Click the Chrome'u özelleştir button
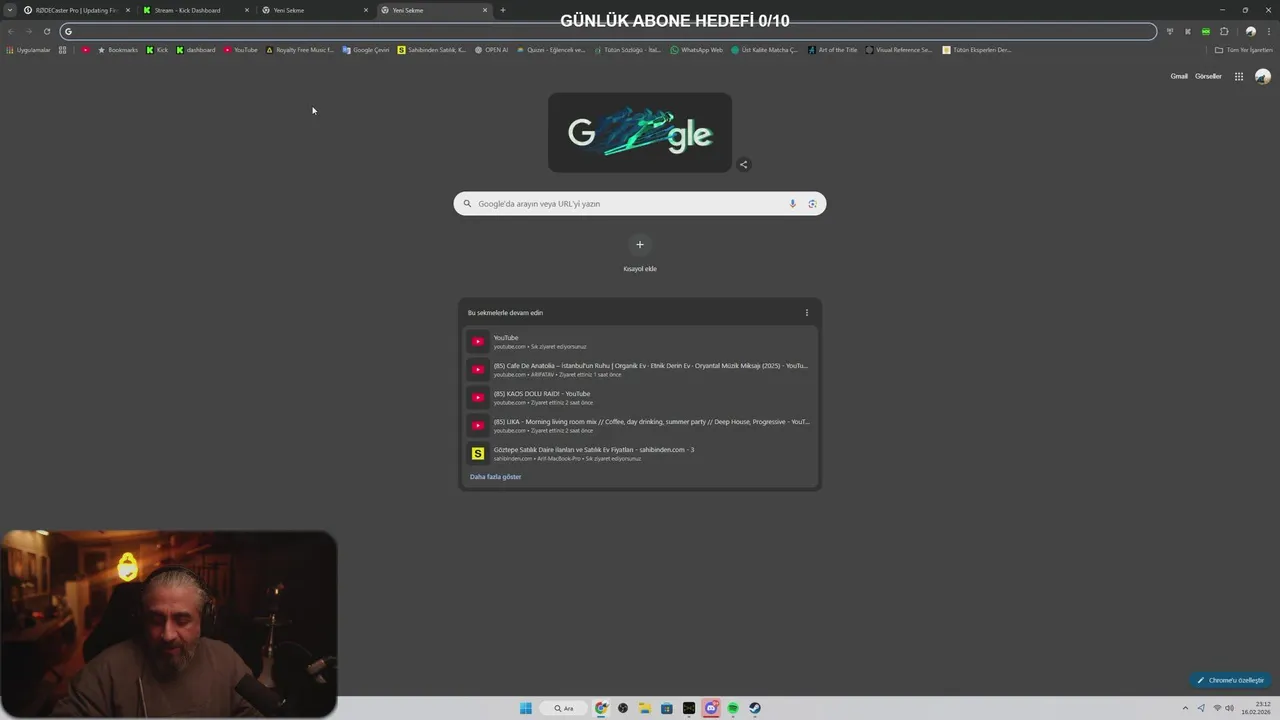This screenshot has height=720, width=1280. tap(1231, 680)
